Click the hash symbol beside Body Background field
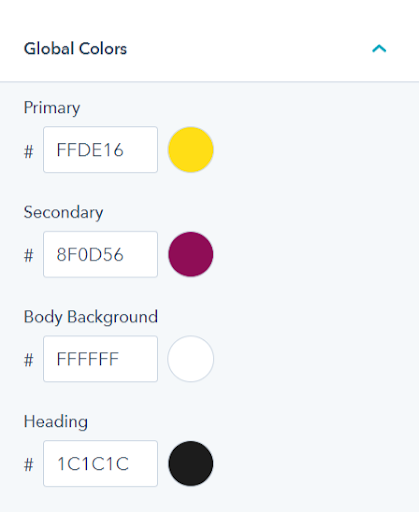The width and height of the screenshot is (419, 512). point(29,360)
